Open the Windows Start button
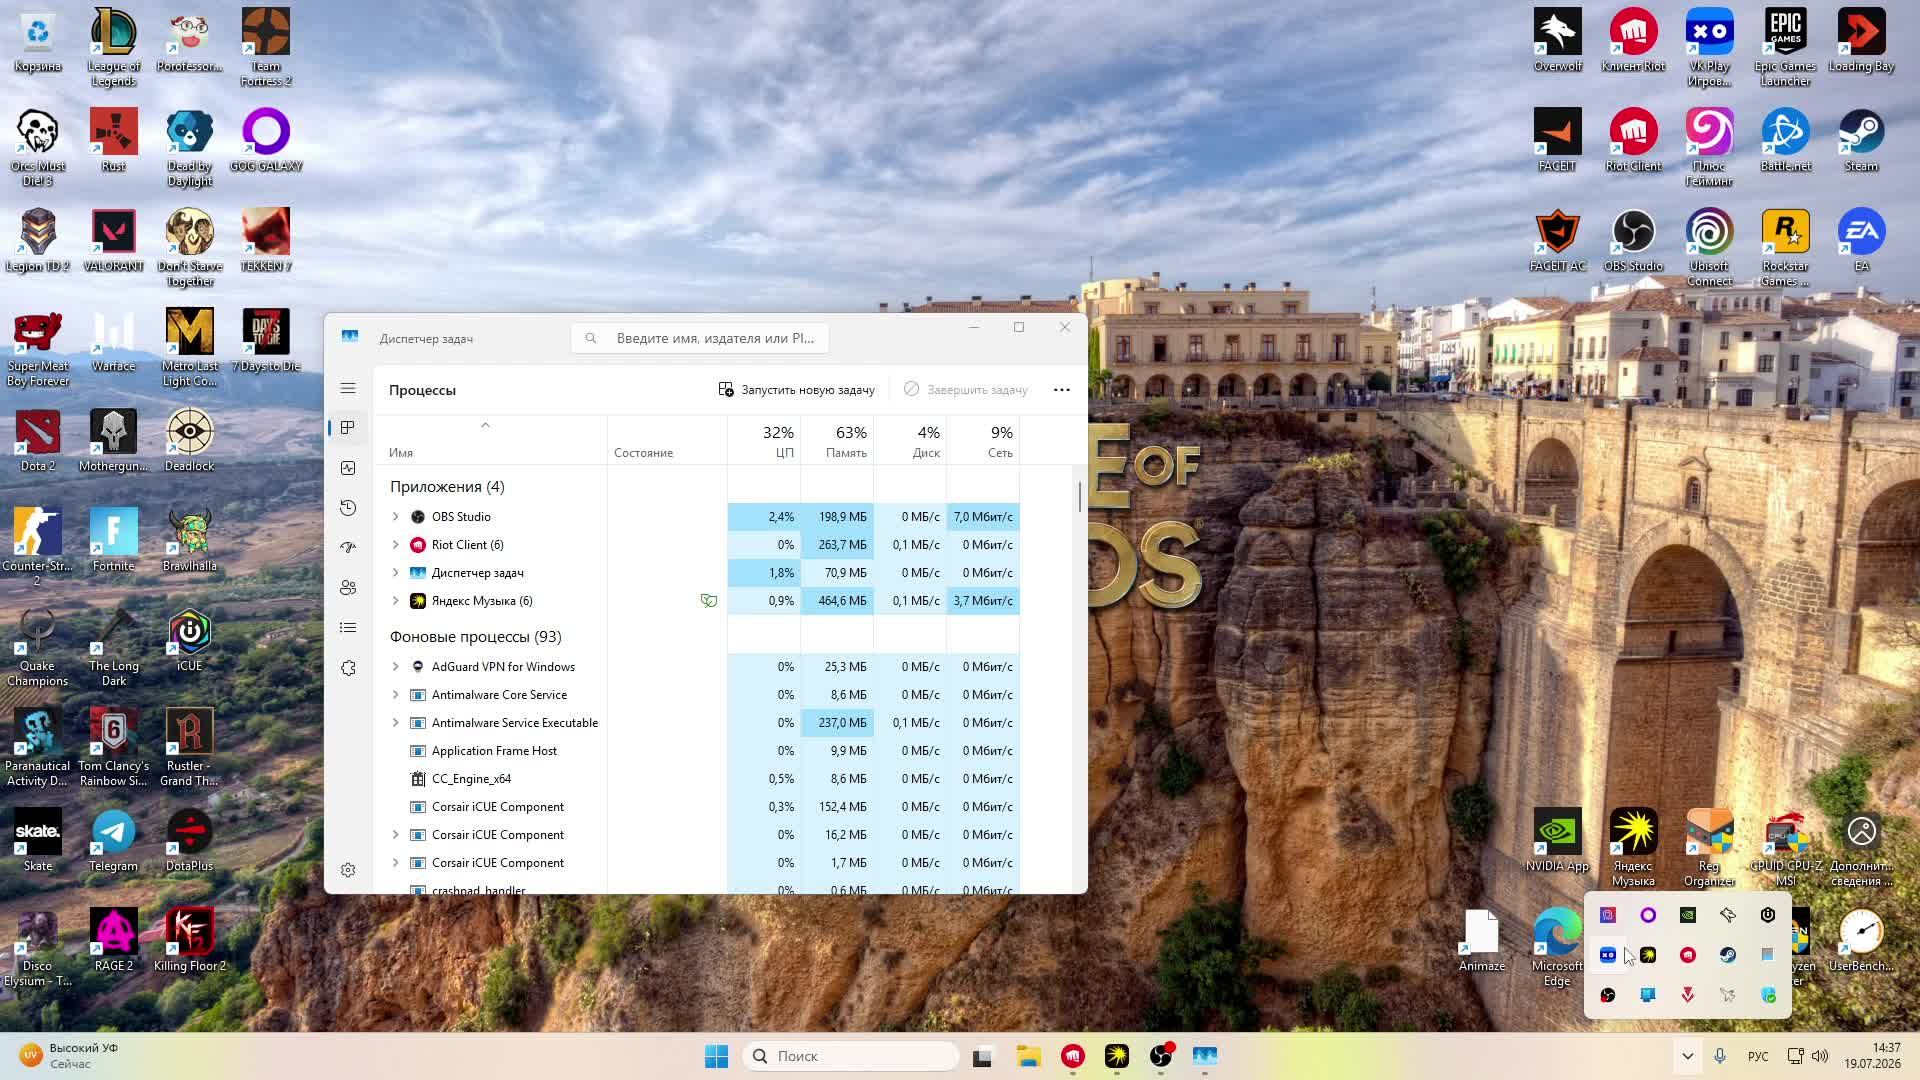The width and height of the screenshot is (1920, 1080). click(x=716, y=1056)
